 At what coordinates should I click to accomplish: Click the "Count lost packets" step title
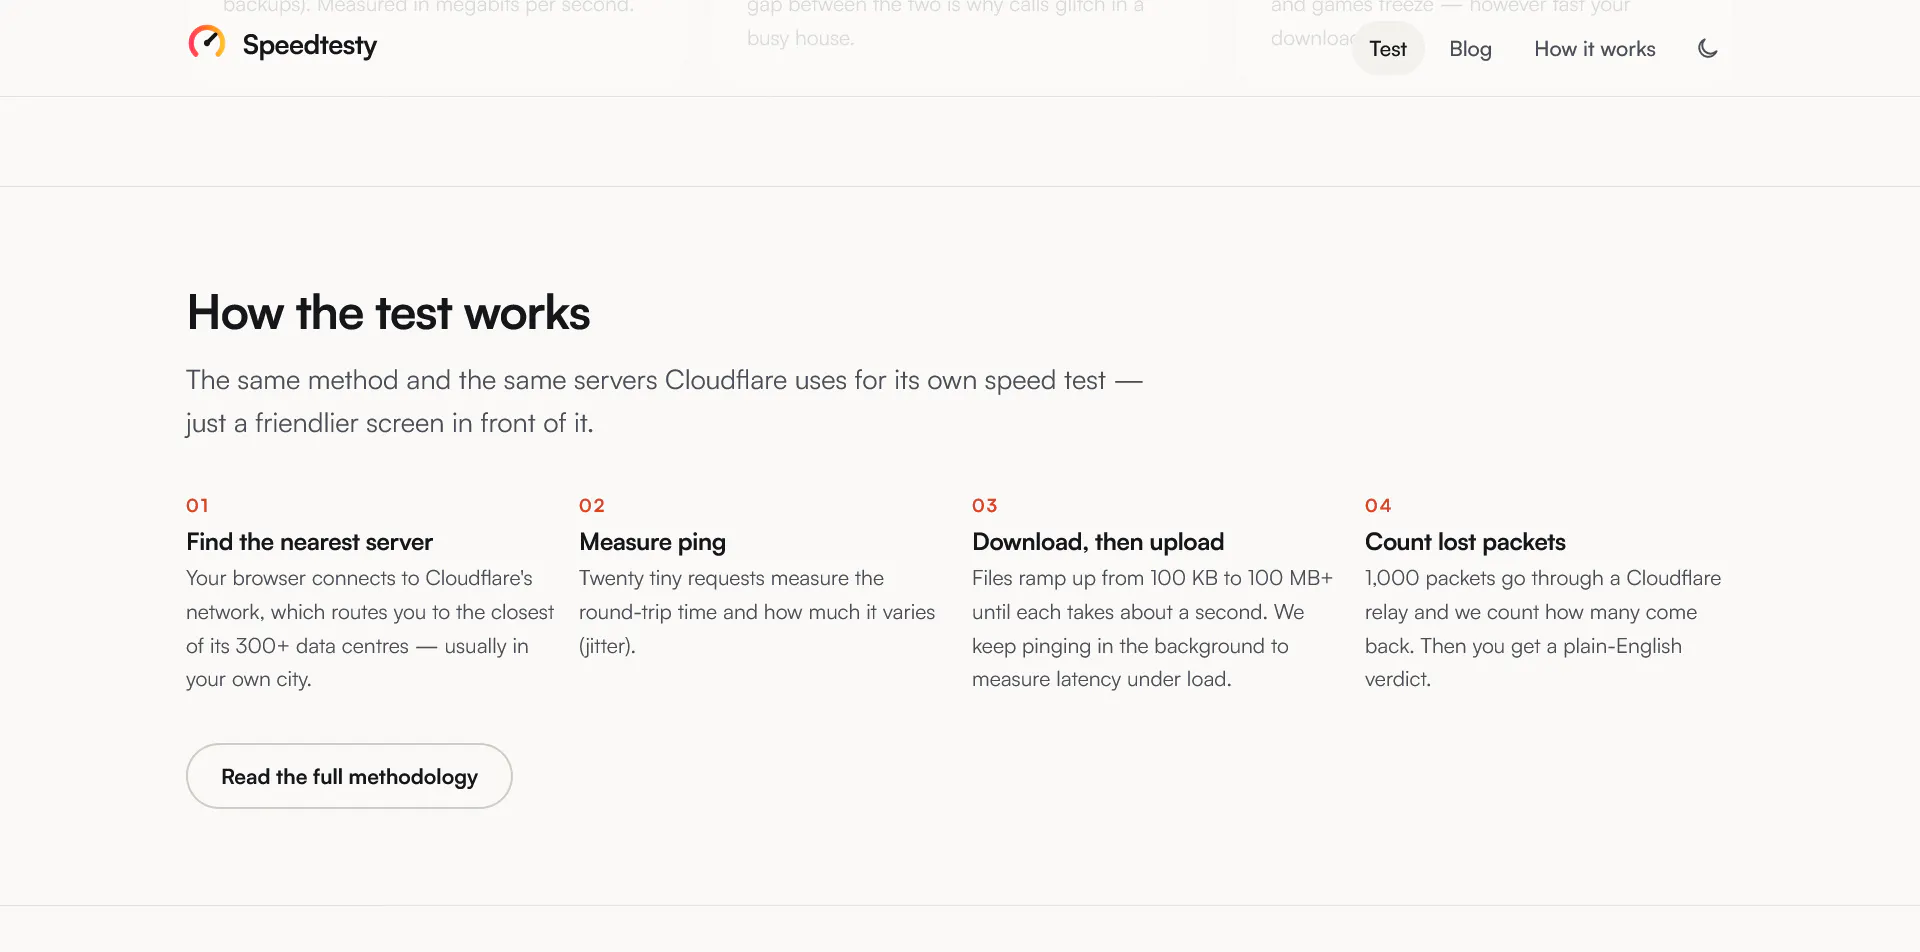click(x=1465, y=542)
